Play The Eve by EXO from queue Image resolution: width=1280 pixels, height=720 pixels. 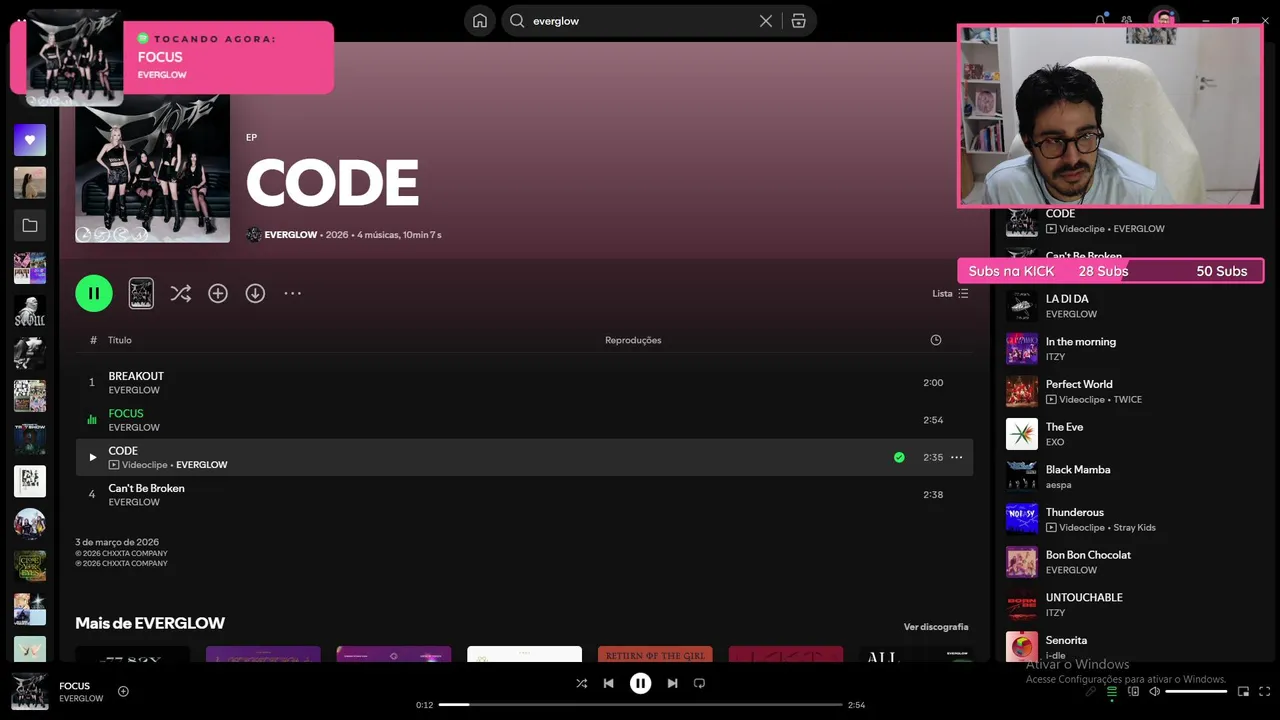(1132, 434)
